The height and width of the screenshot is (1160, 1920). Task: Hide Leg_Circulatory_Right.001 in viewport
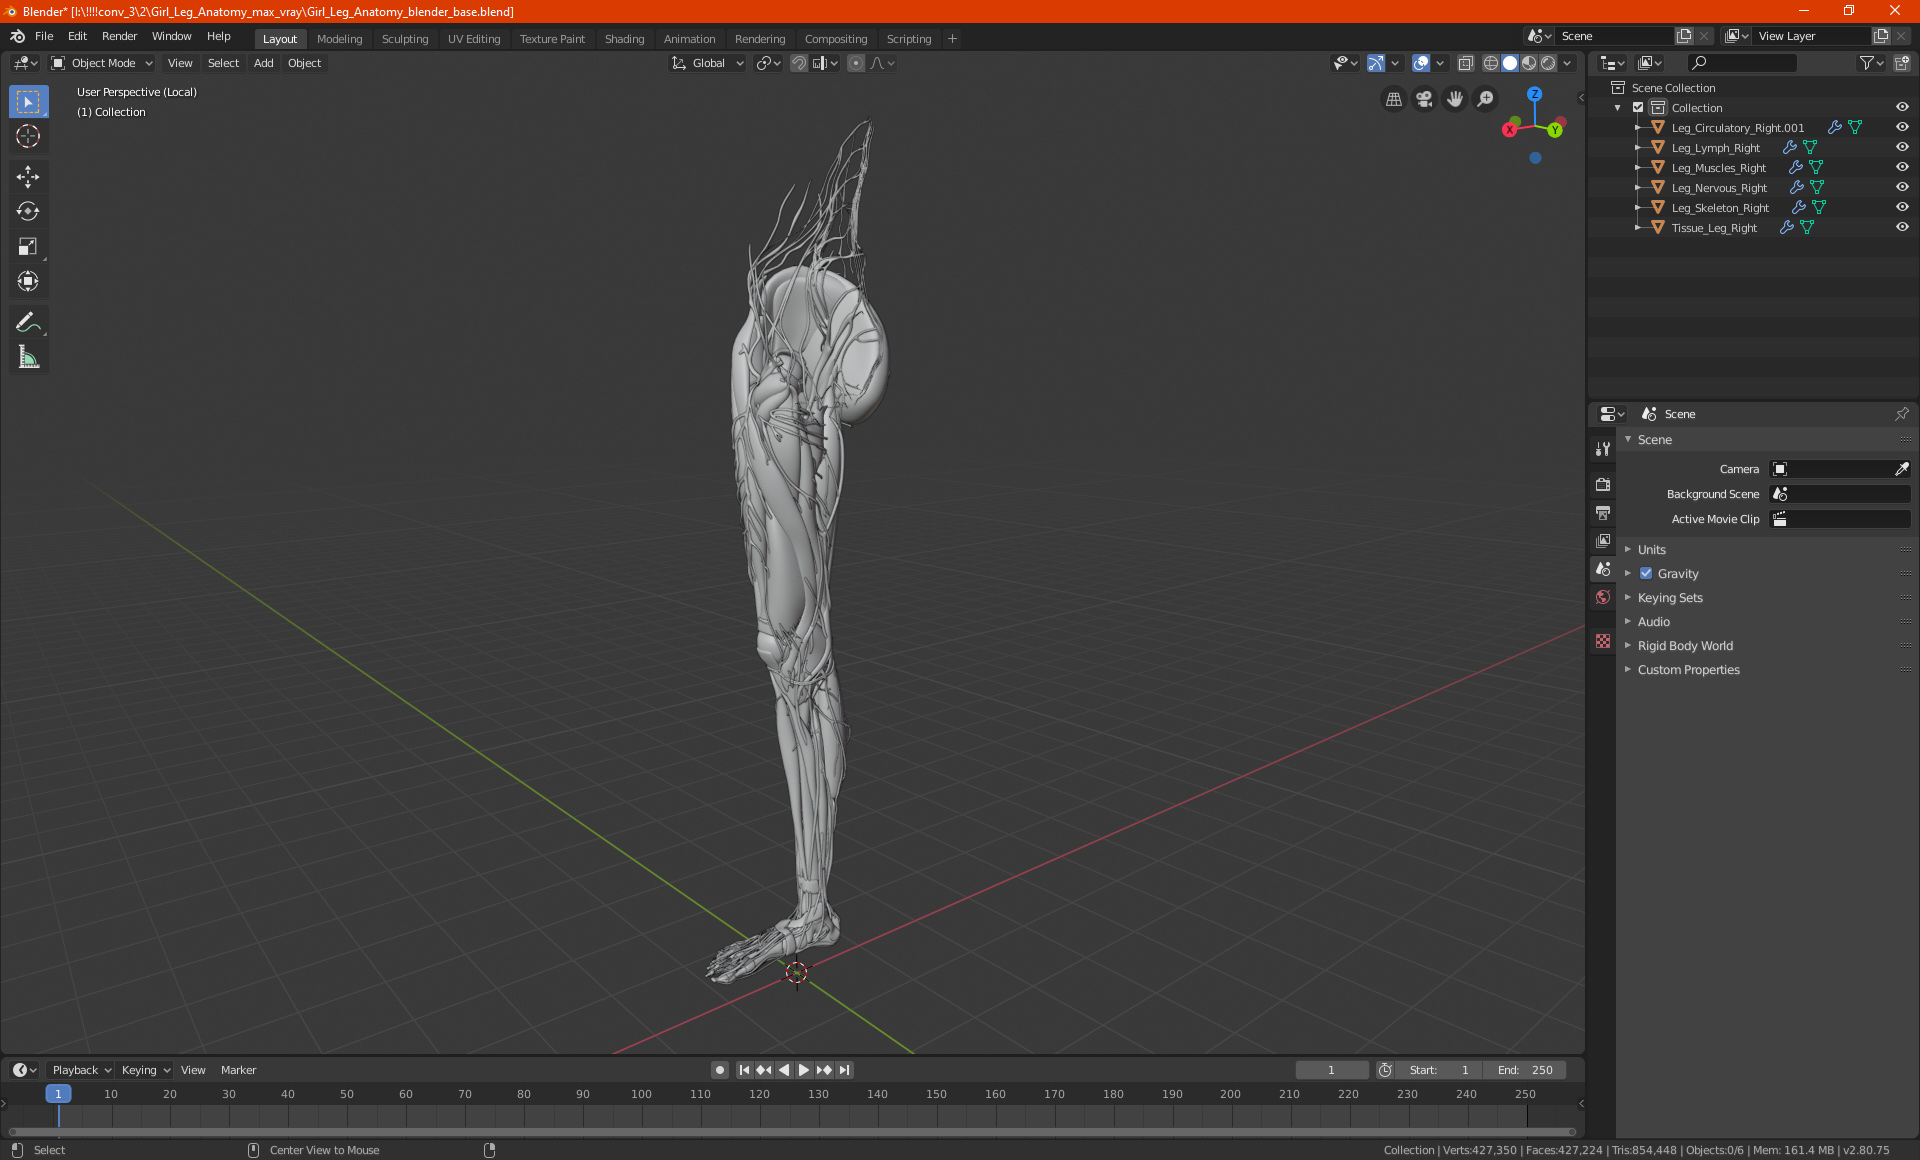[x=1902, y=128]
